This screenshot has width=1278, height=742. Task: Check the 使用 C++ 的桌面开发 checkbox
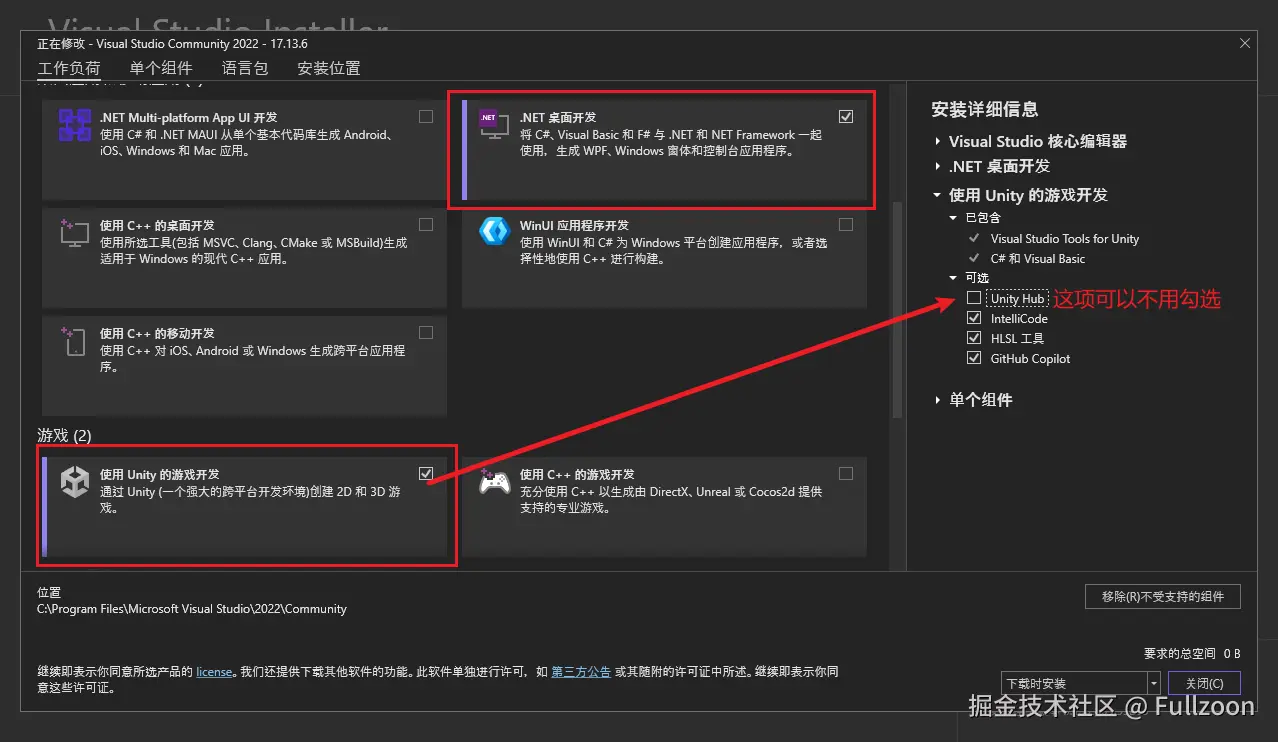click(426, 224)
